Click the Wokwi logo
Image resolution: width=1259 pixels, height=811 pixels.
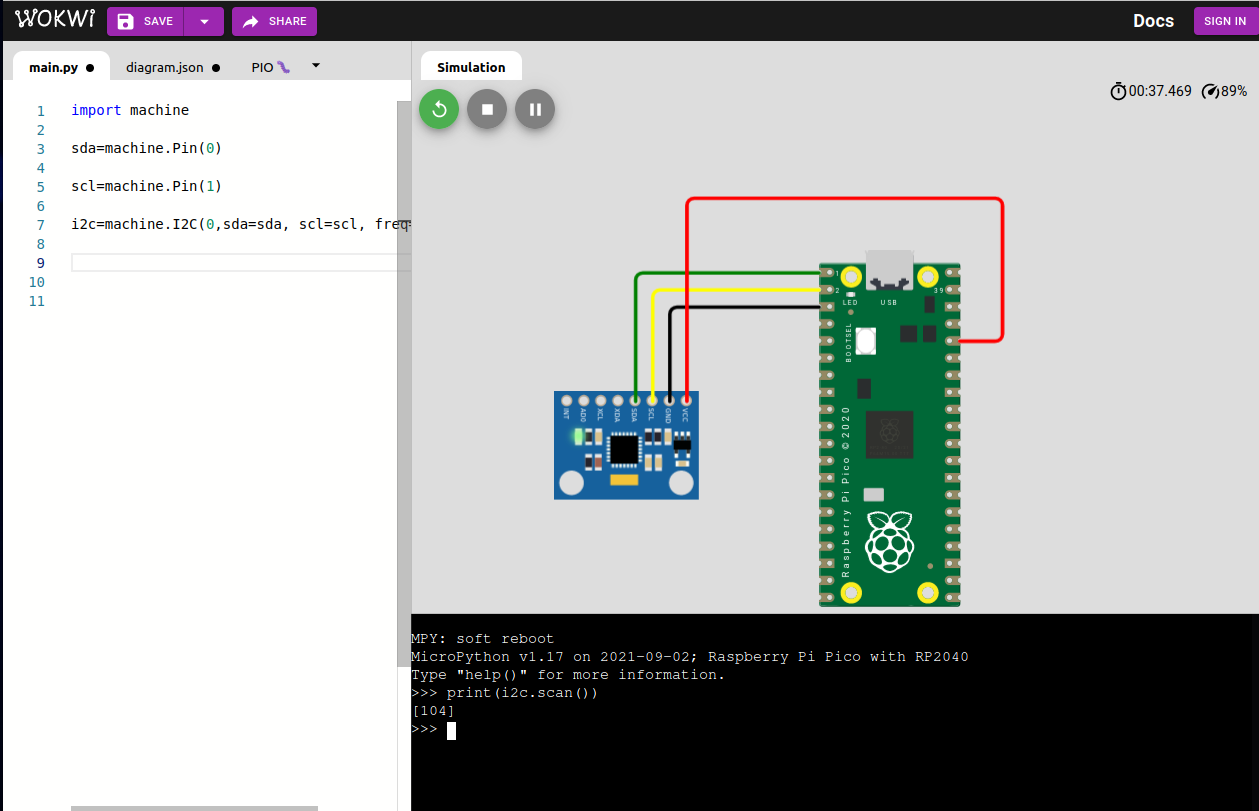[x=55, y=20]
